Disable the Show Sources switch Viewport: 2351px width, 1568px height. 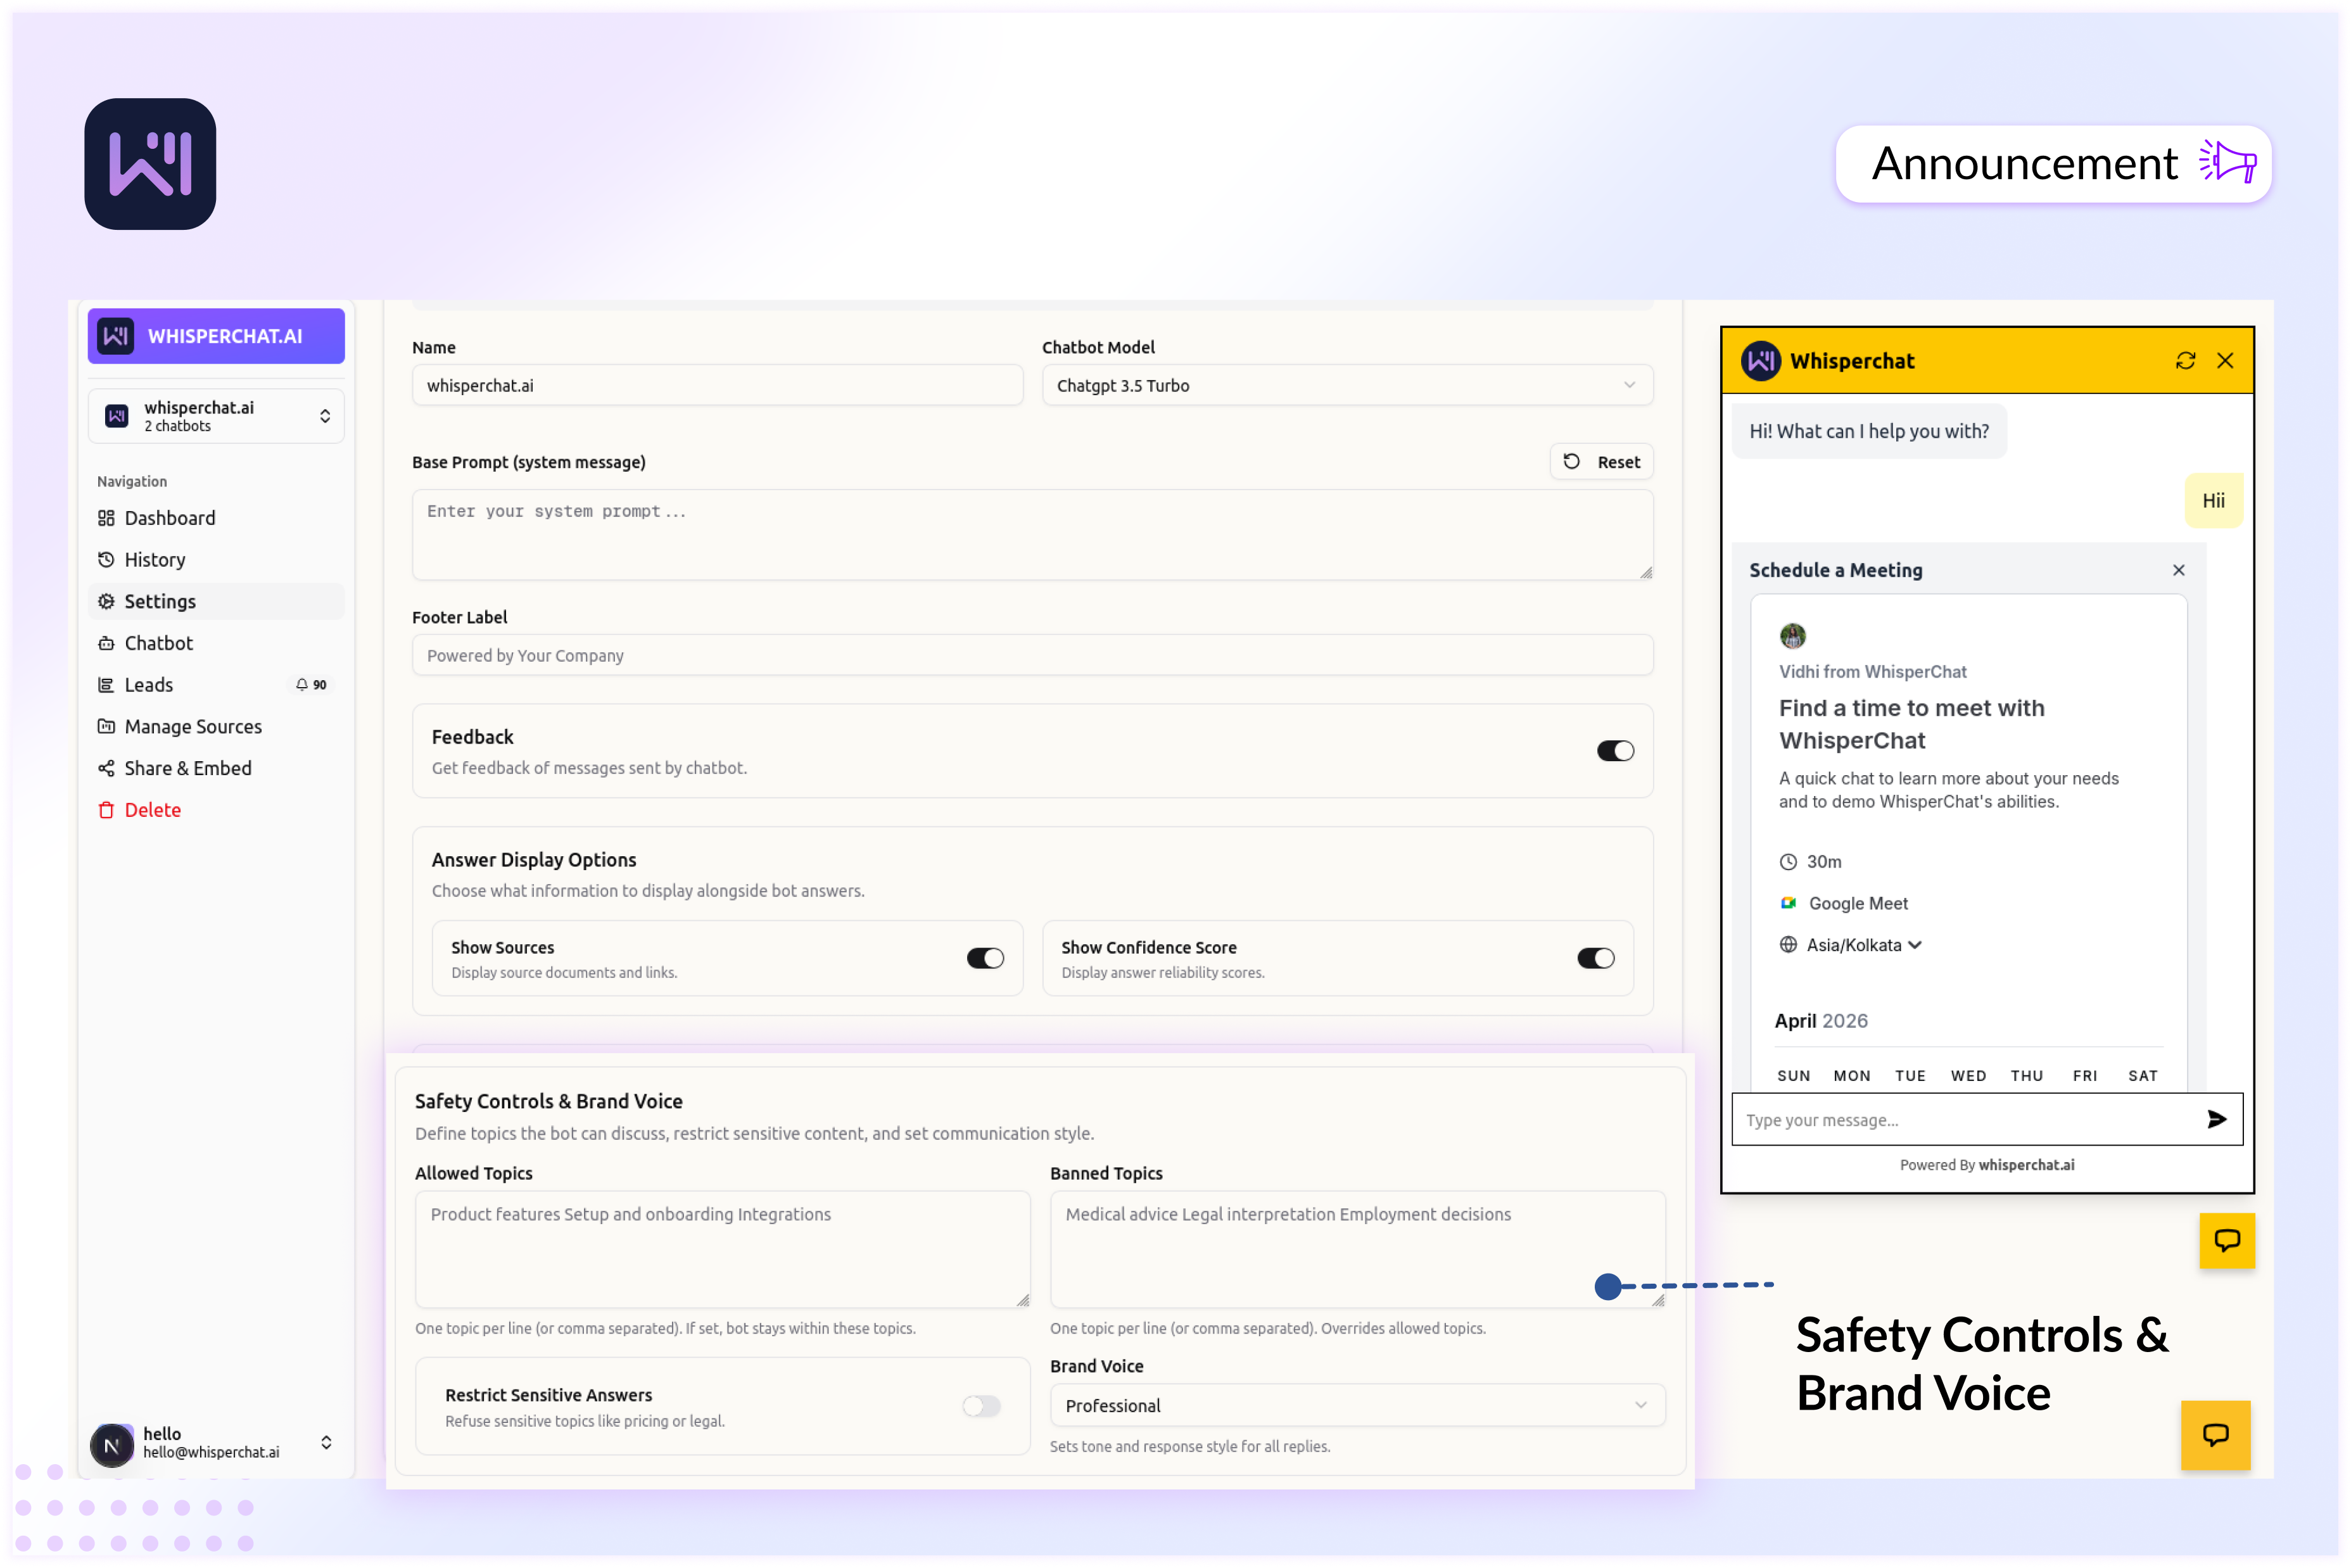[x=985, y=958]
